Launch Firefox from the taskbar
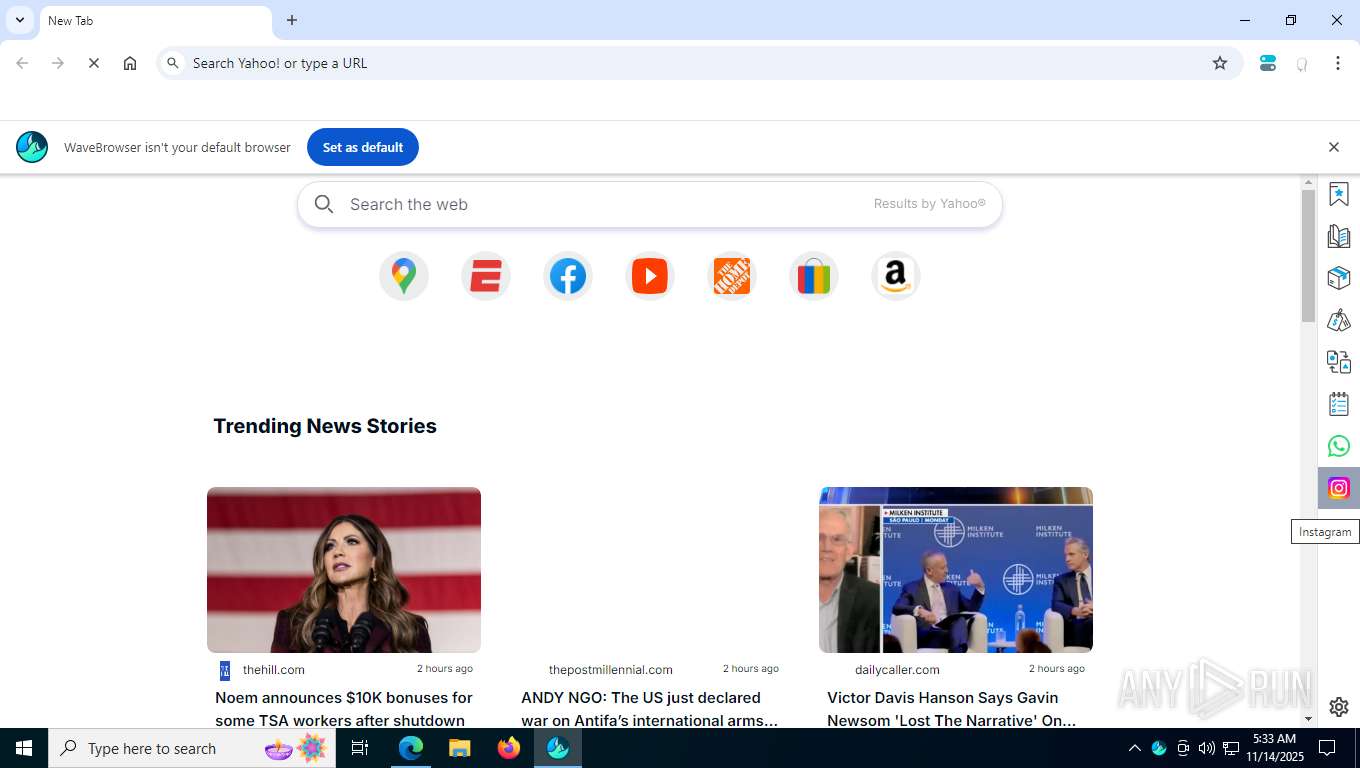1360x768 pixels. pos(509,748)
